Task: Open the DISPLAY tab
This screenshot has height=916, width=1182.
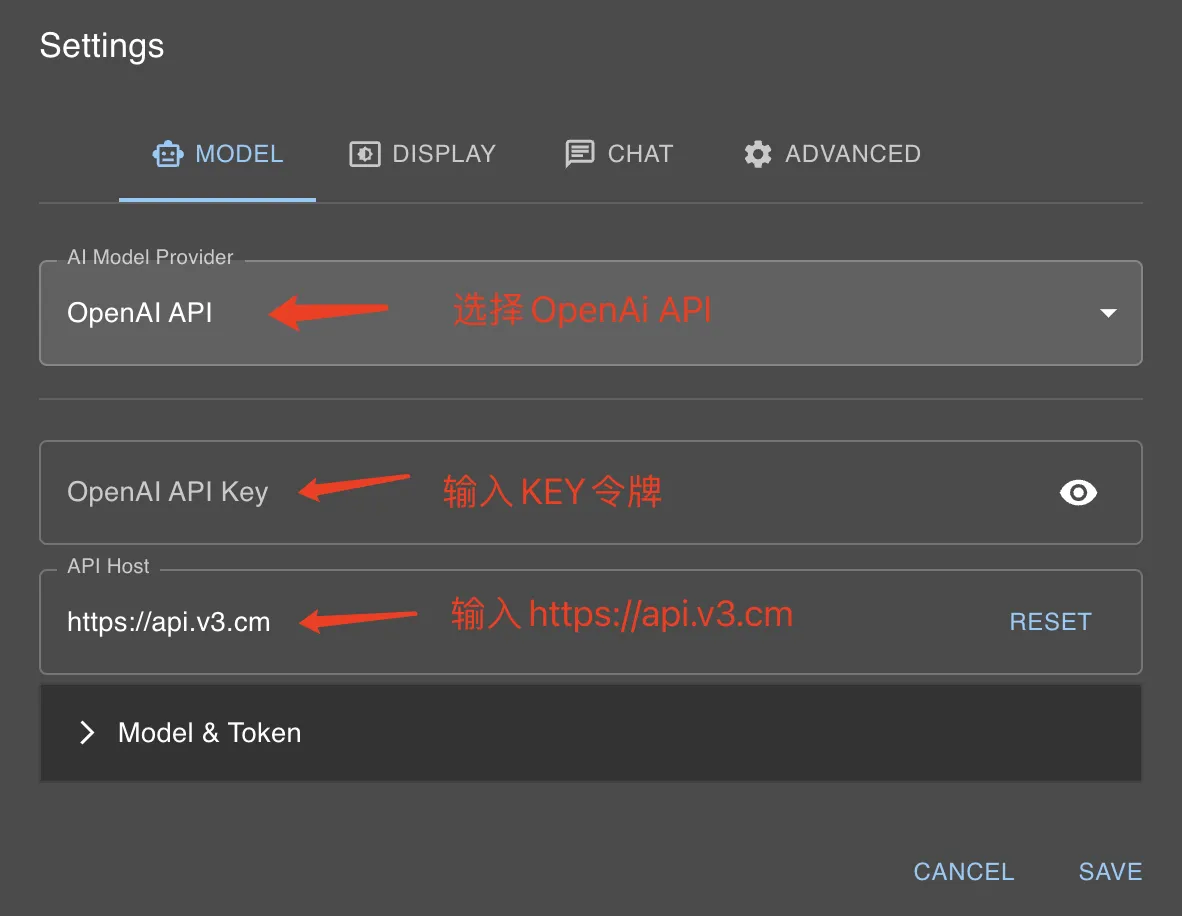Action: [422, 154]
